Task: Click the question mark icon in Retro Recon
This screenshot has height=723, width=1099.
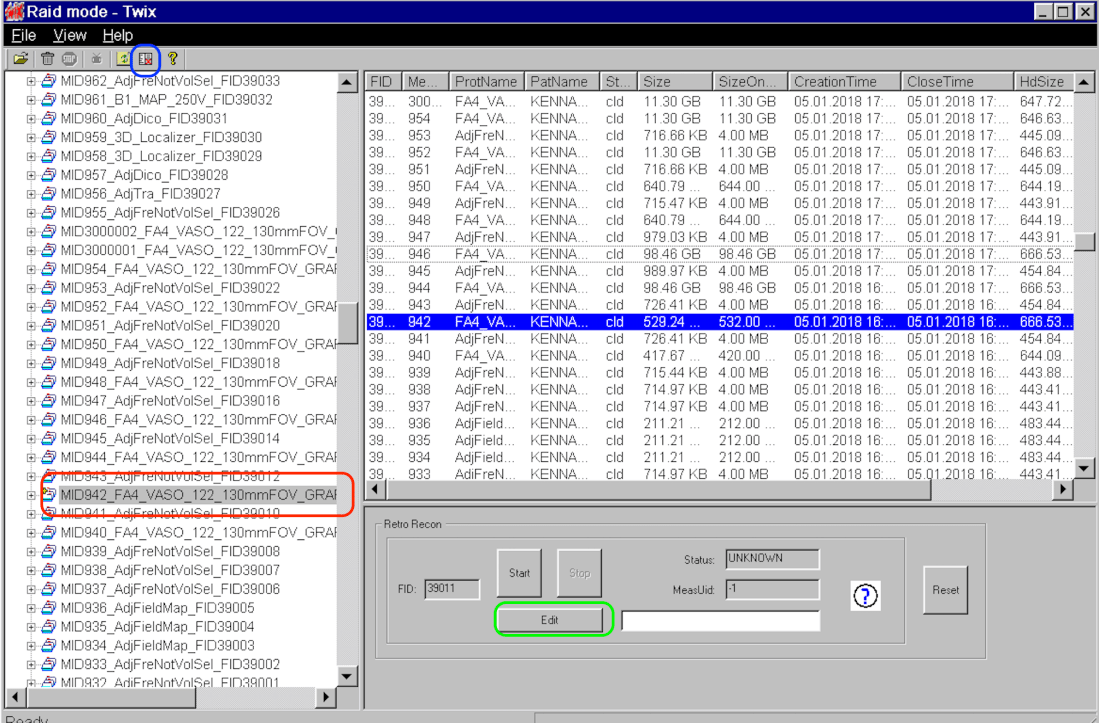Action: [863, 595]
